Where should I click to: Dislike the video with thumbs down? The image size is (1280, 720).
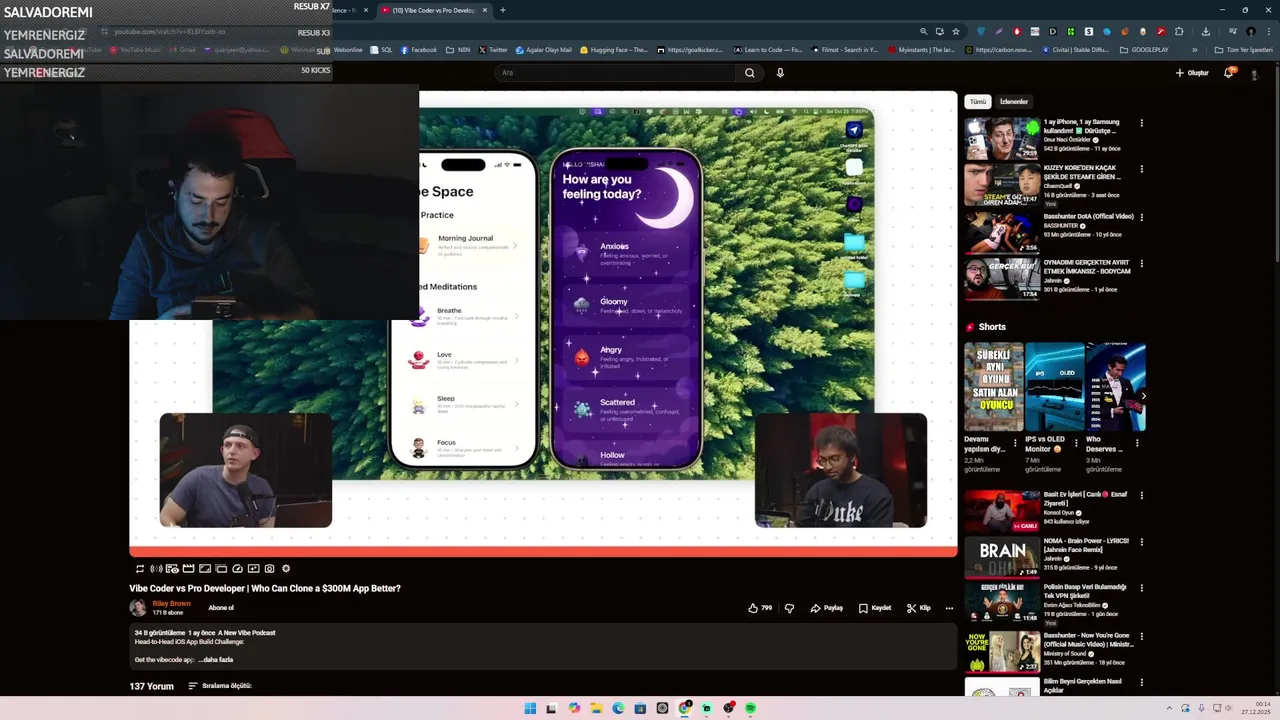[789, 607]
